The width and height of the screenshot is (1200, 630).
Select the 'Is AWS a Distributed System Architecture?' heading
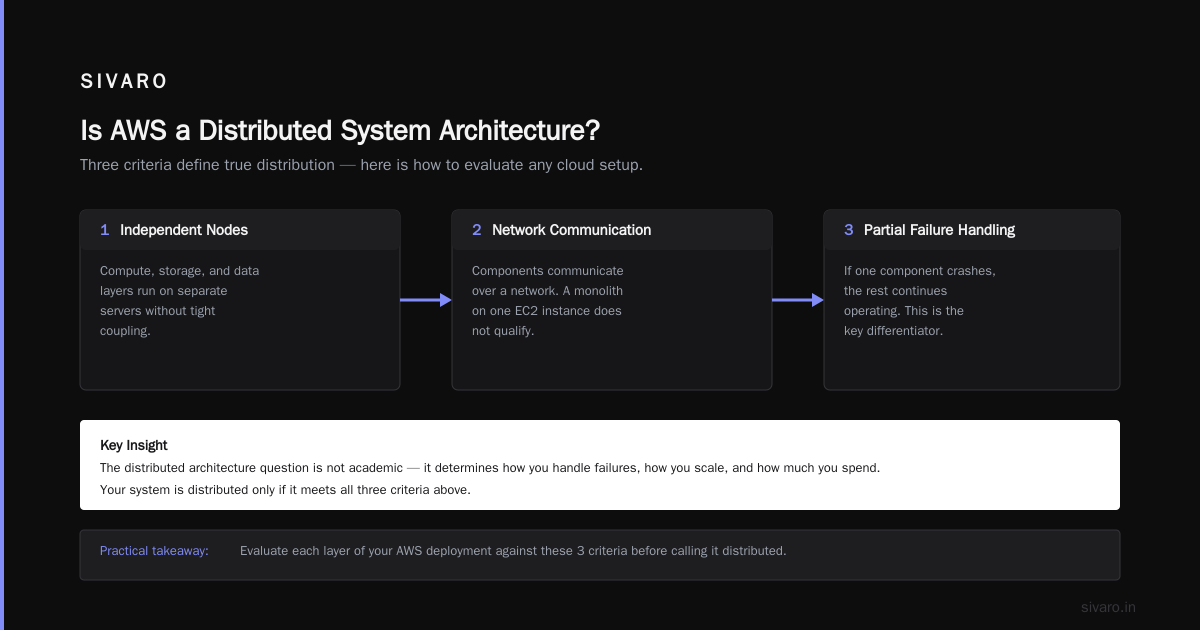[x=340, y=131]
